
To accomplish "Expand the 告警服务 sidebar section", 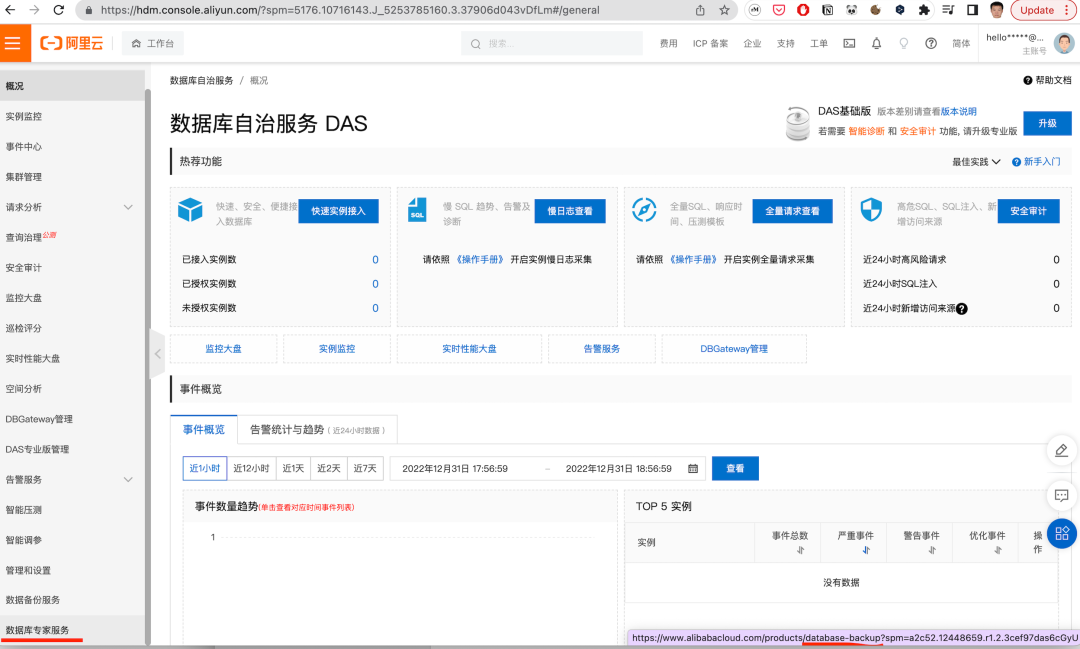I will point(128,480).
